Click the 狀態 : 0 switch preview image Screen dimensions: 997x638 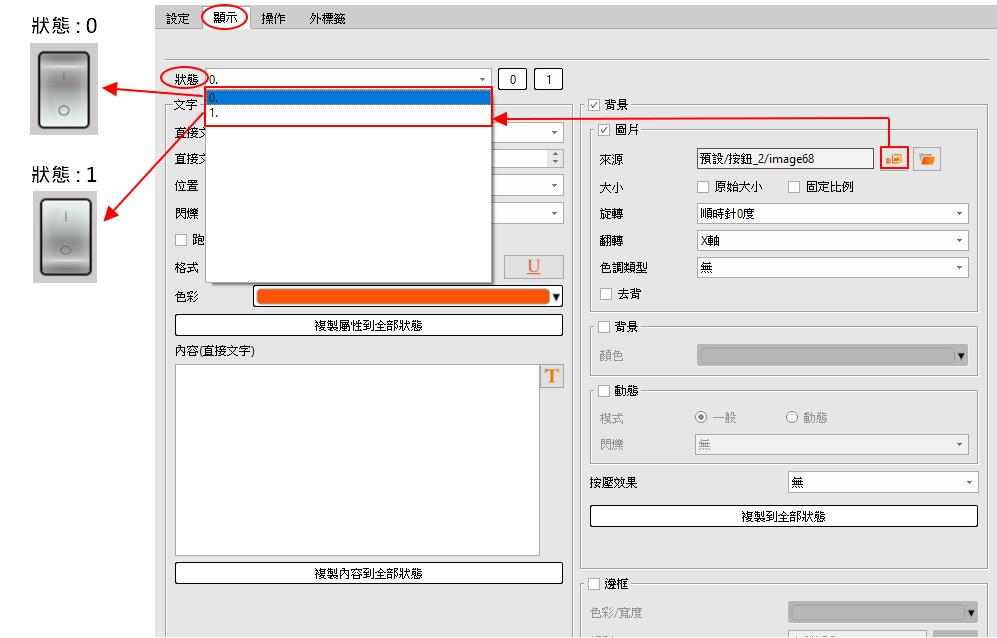(x=64, y=88)
